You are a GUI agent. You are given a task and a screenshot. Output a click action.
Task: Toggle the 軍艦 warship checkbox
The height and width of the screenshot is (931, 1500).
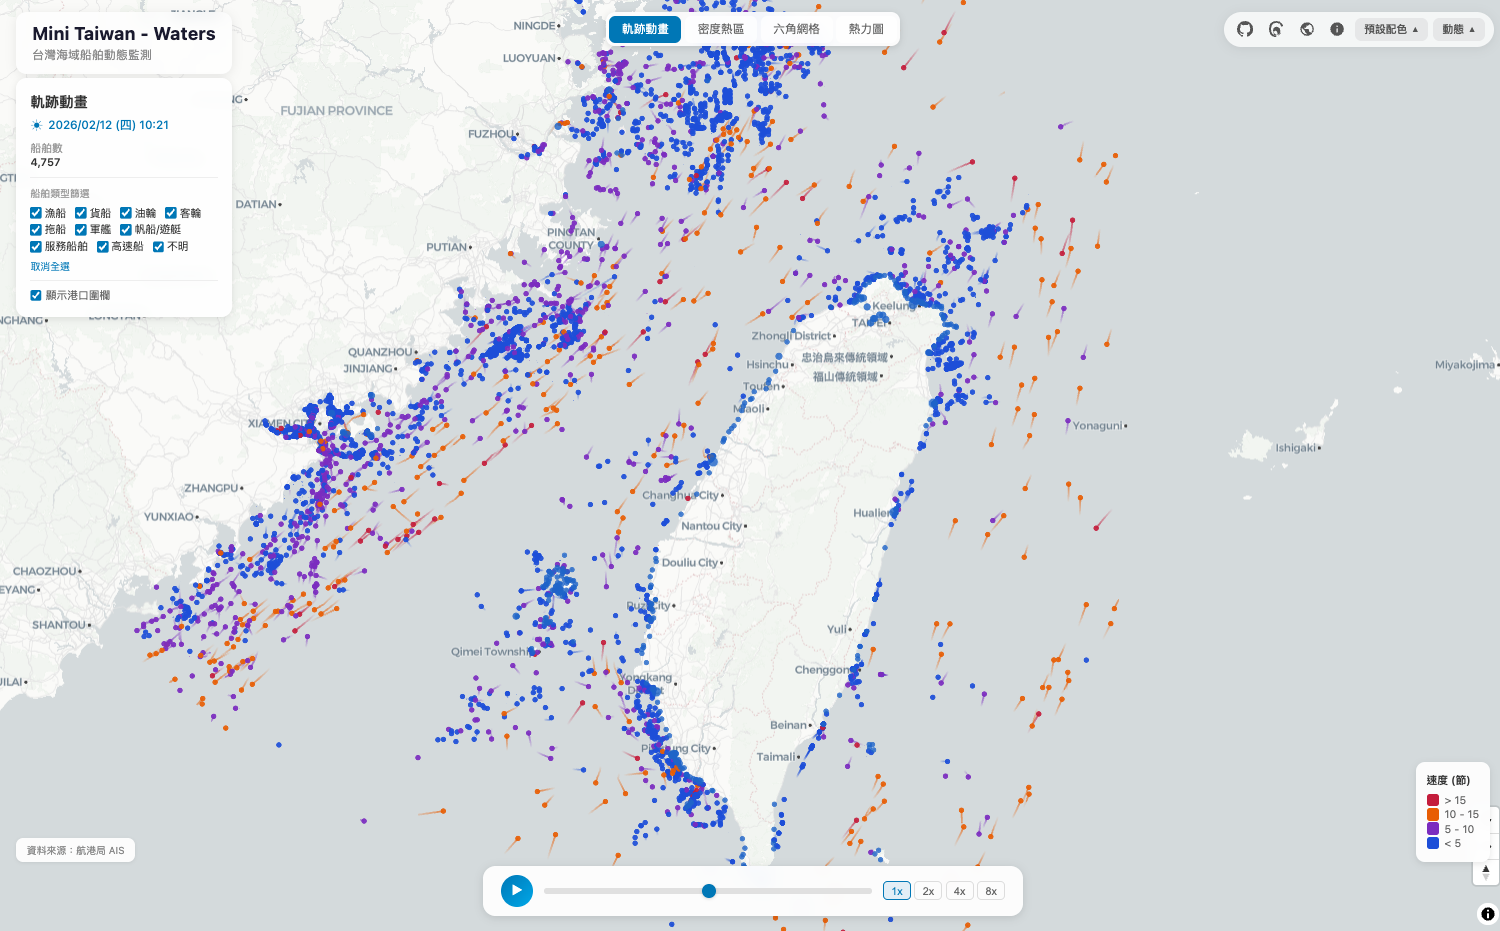click(x=81, y=230)
